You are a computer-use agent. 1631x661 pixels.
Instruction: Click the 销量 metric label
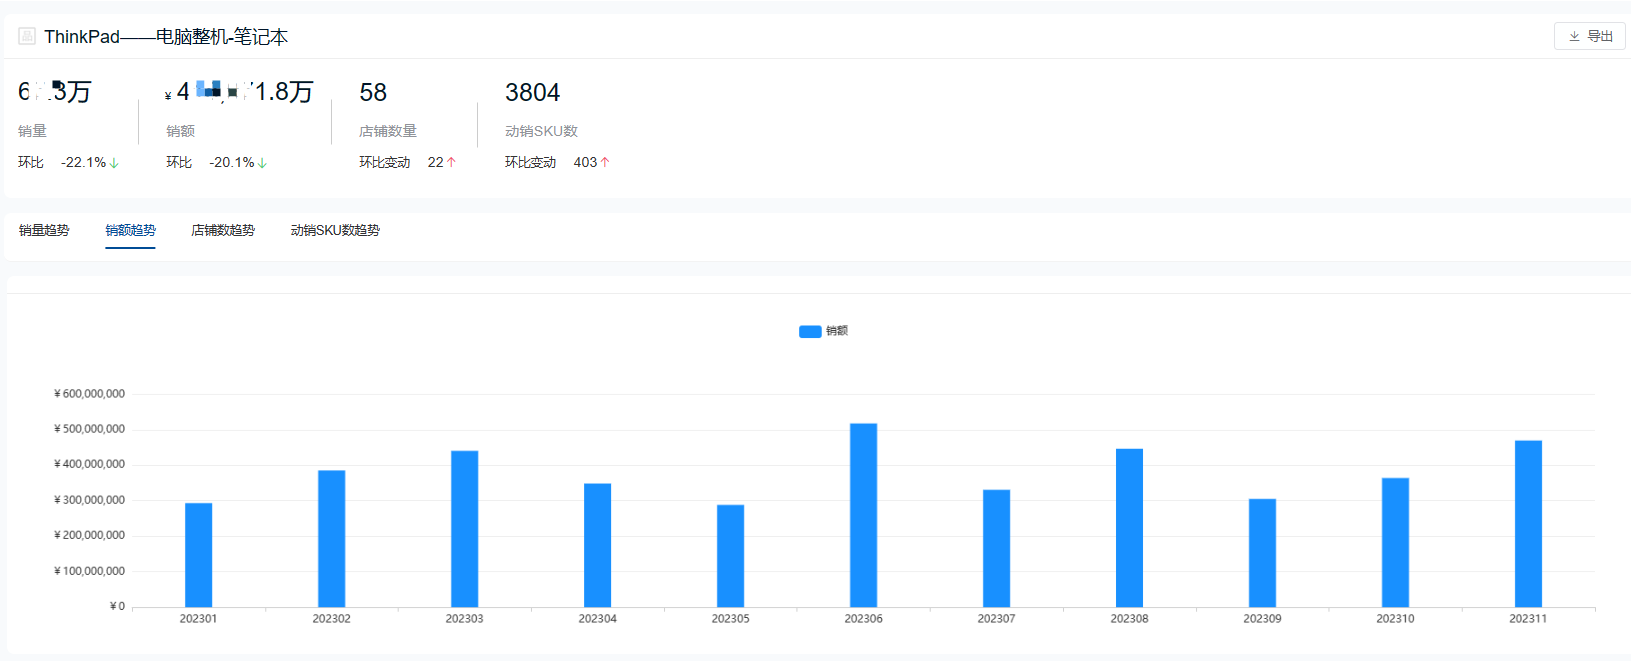(32, 131)
